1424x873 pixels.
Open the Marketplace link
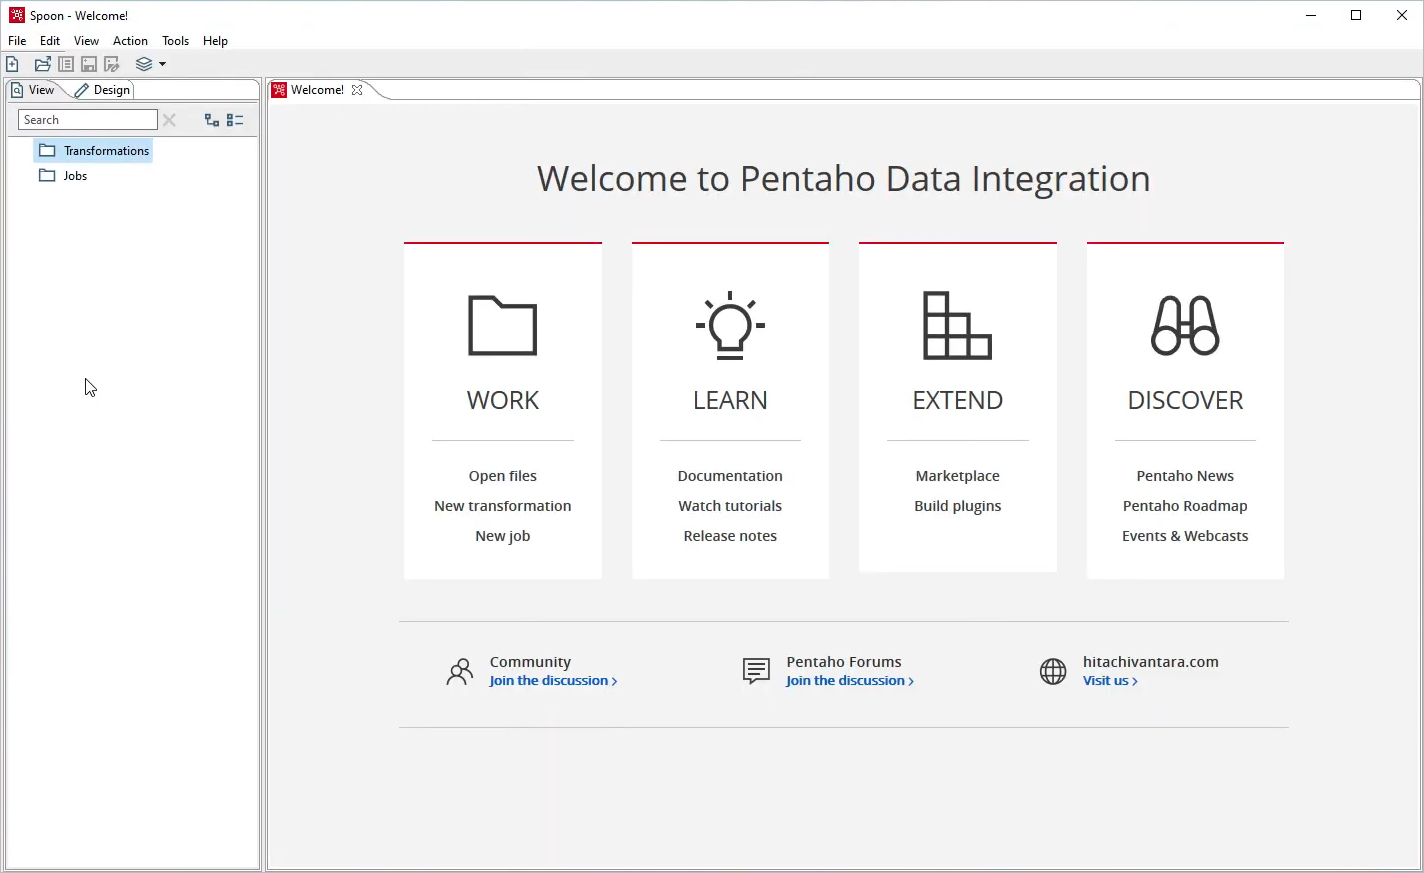(958, 476)
